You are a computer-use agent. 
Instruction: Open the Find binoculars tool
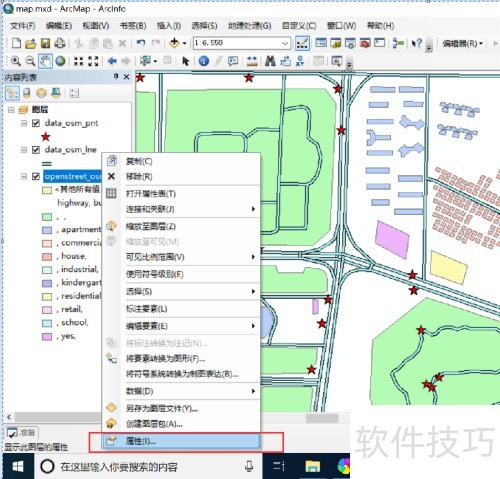[270, 61]
